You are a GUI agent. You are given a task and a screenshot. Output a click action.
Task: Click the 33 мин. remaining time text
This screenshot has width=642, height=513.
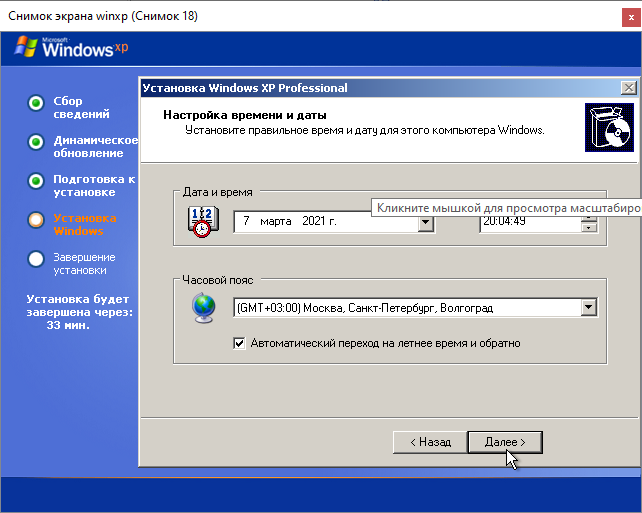[x=68, y=325]
